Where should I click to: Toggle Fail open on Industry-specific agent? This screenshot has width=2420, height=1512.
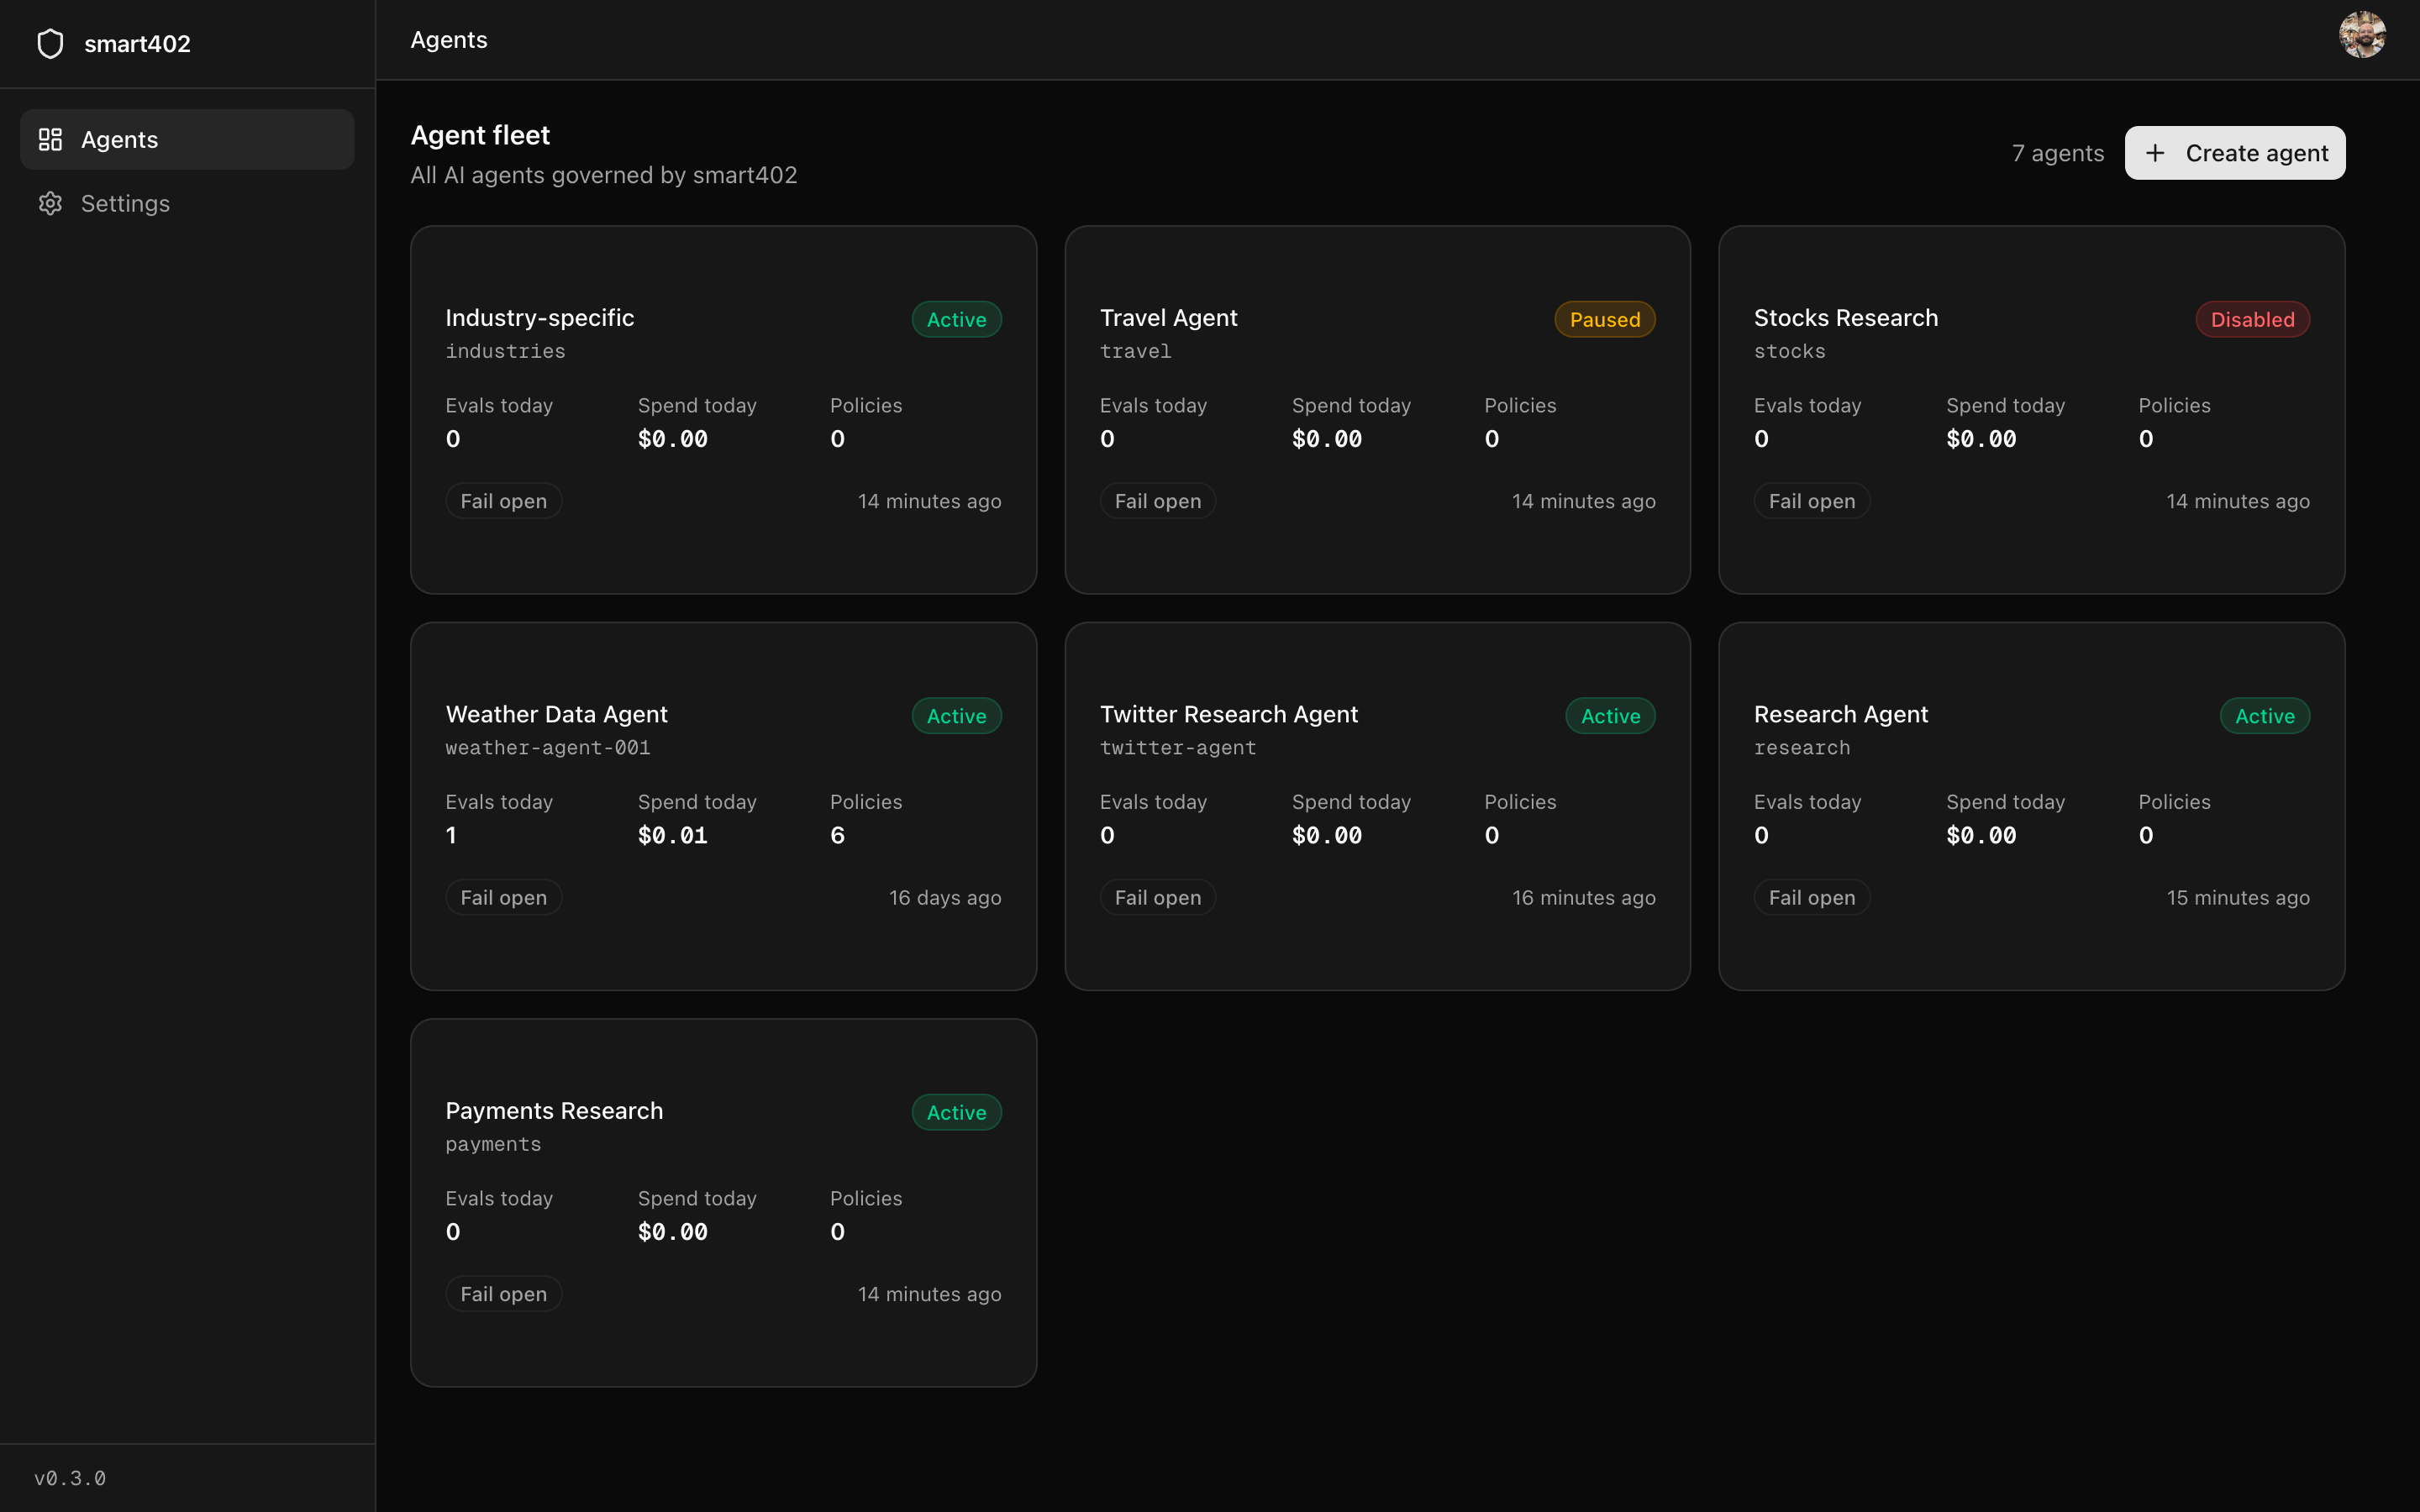[503, 500]
